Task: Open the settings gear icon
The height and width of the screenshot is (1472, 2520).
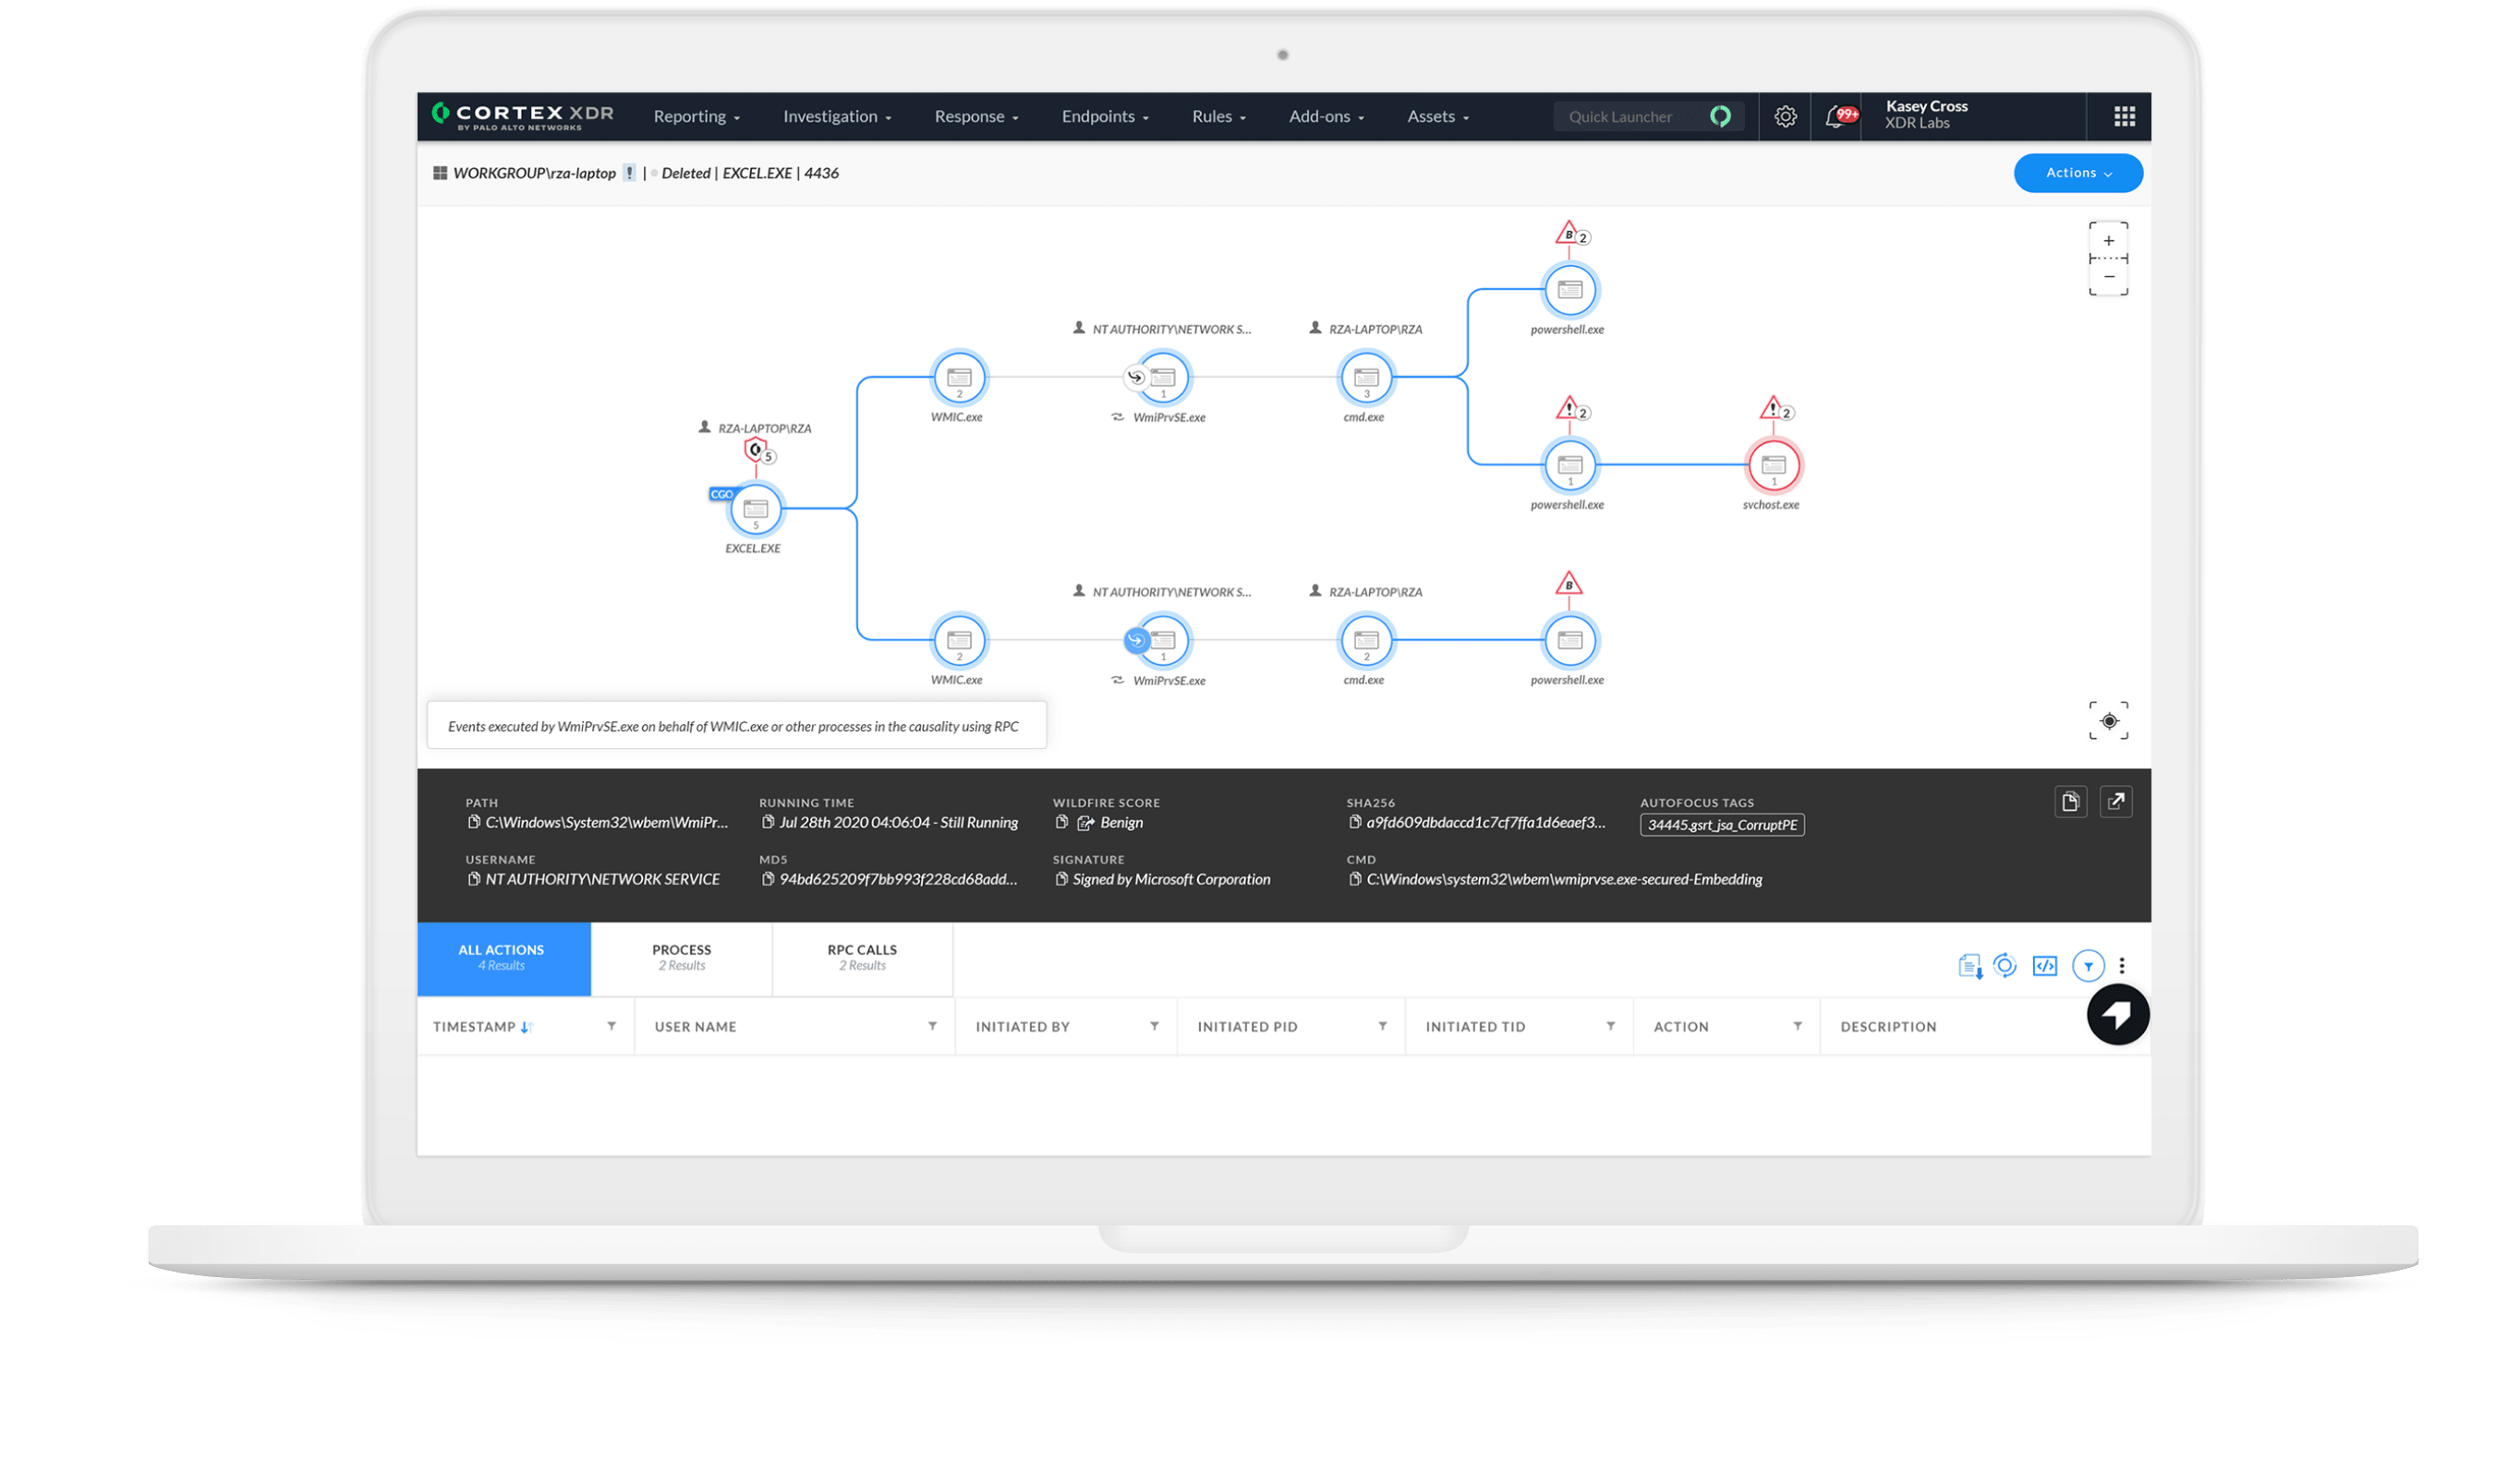Action: point(1785,116)
